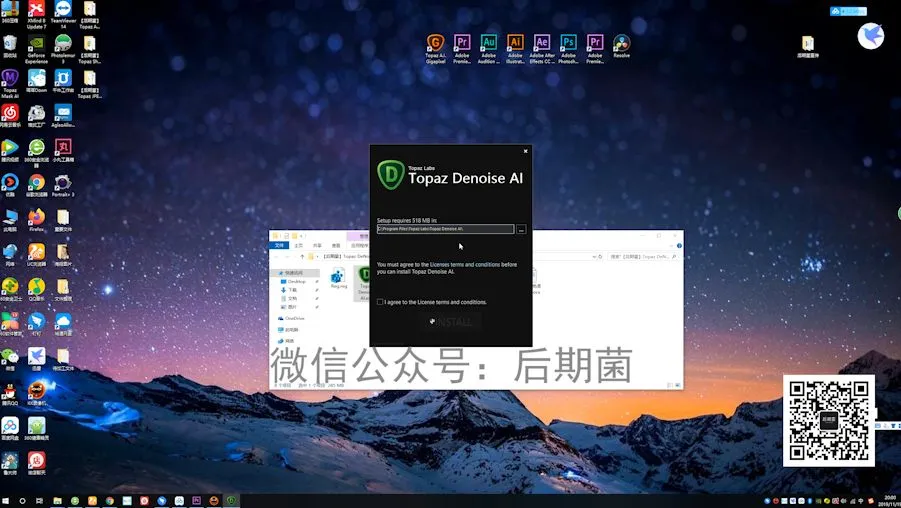The width and height of the screenshot is (901, 508).
Task: Open Google Chrome desktop icon
Action: (x=36, y=186)
